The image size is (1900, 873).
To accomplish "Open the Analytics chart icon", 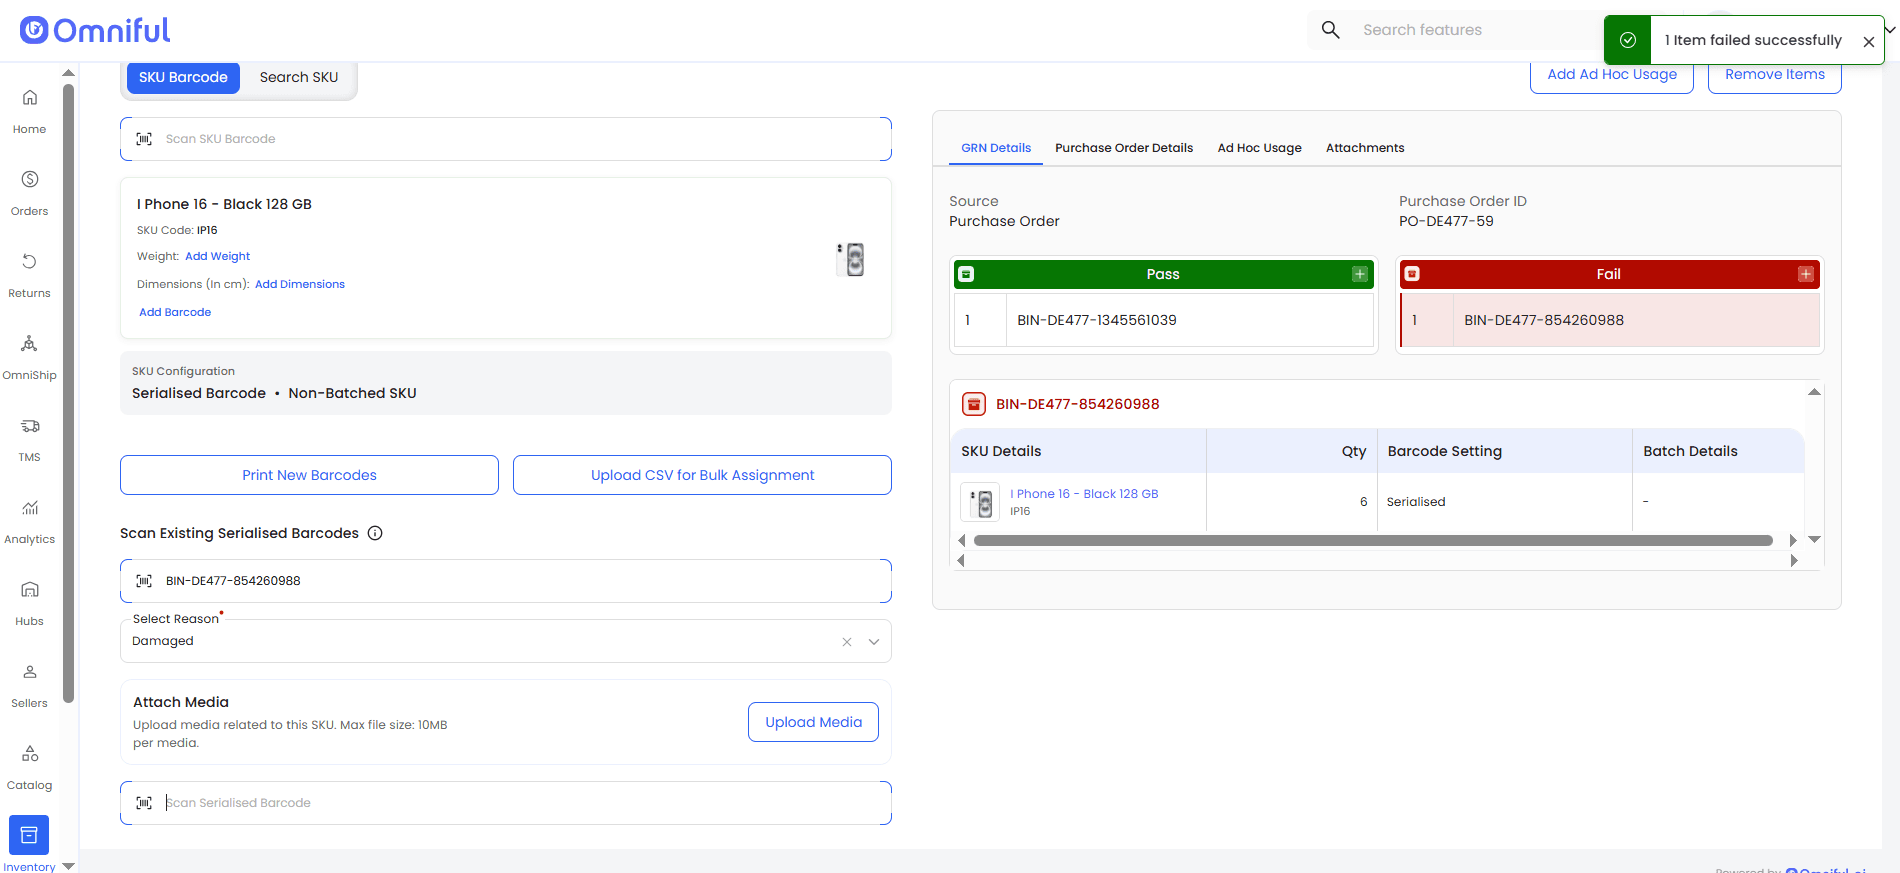I will pos(30,507).
